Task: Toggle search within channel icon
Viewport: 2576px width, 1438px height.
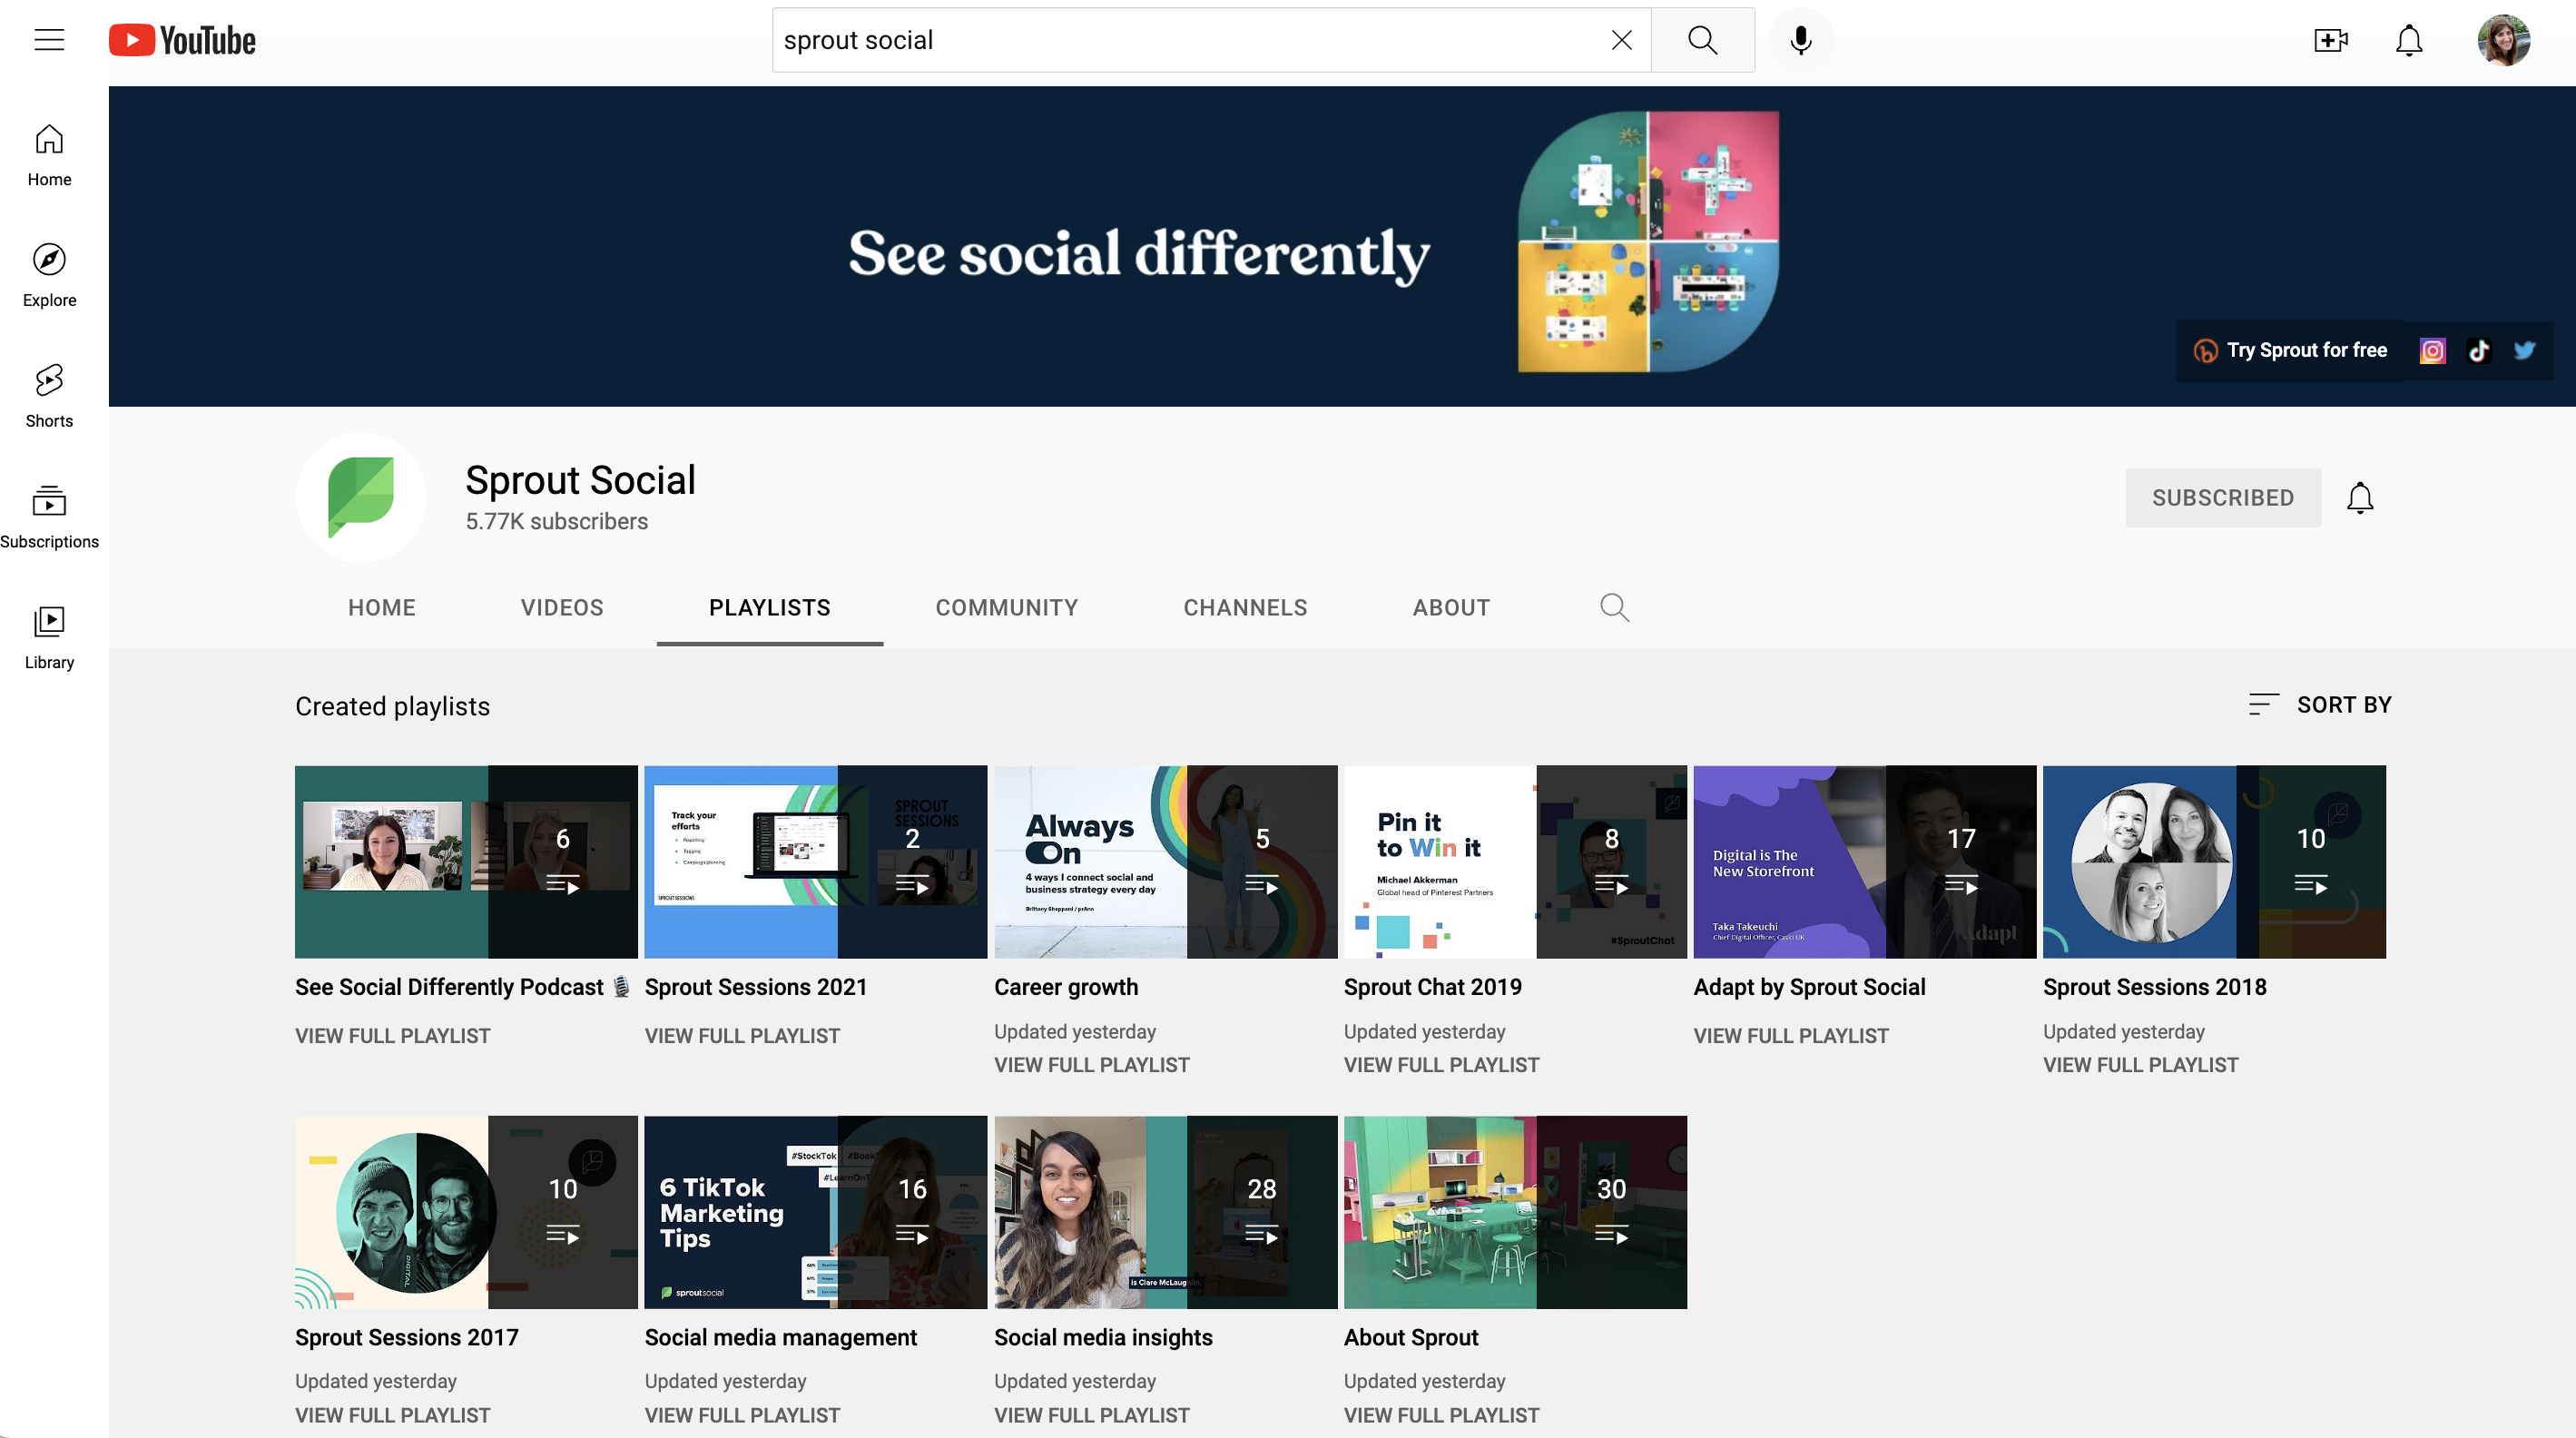Action: (x=1614, y=608)
